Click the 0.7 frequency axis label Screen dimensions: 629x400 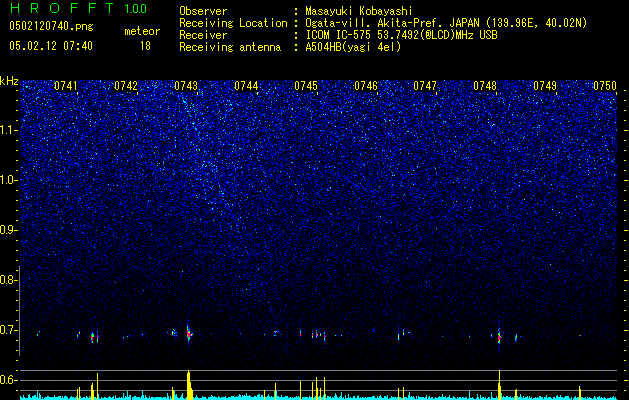(8, 330)
